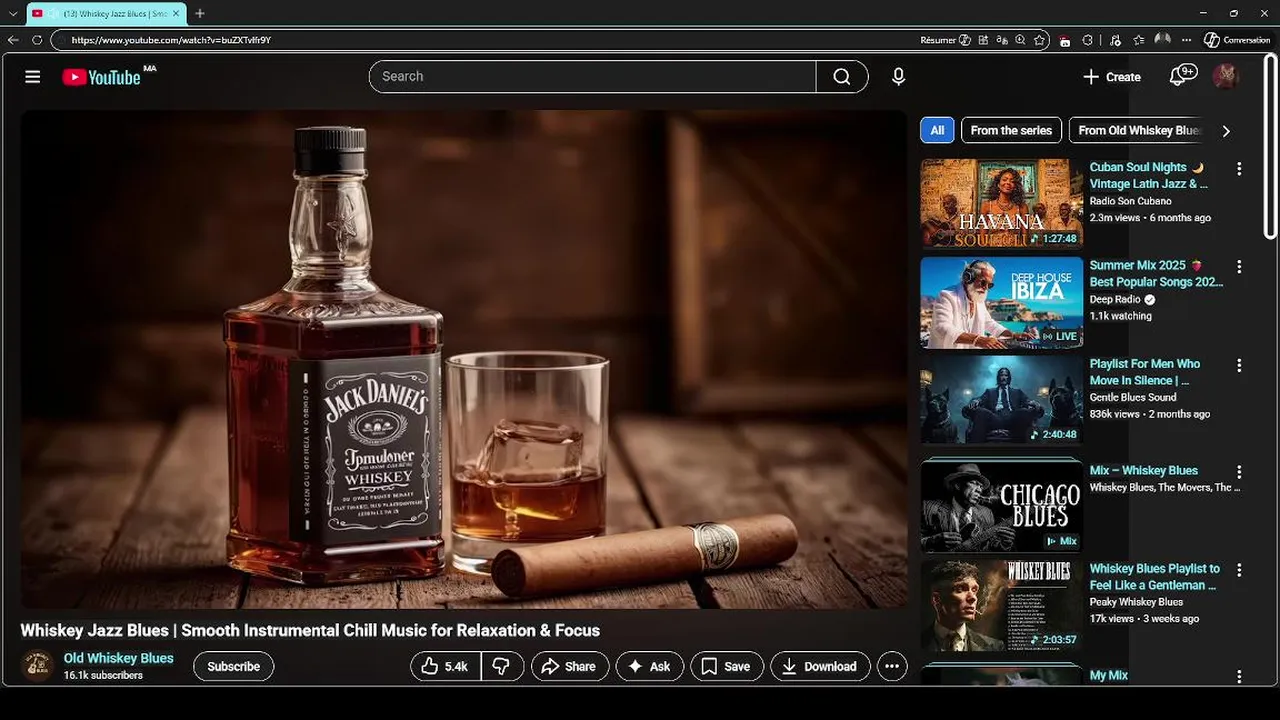Open Old Whiskey Blues channel name link
Image resolution: width=1280 pixels, height=720 pixels.
[x=119, y=658]
